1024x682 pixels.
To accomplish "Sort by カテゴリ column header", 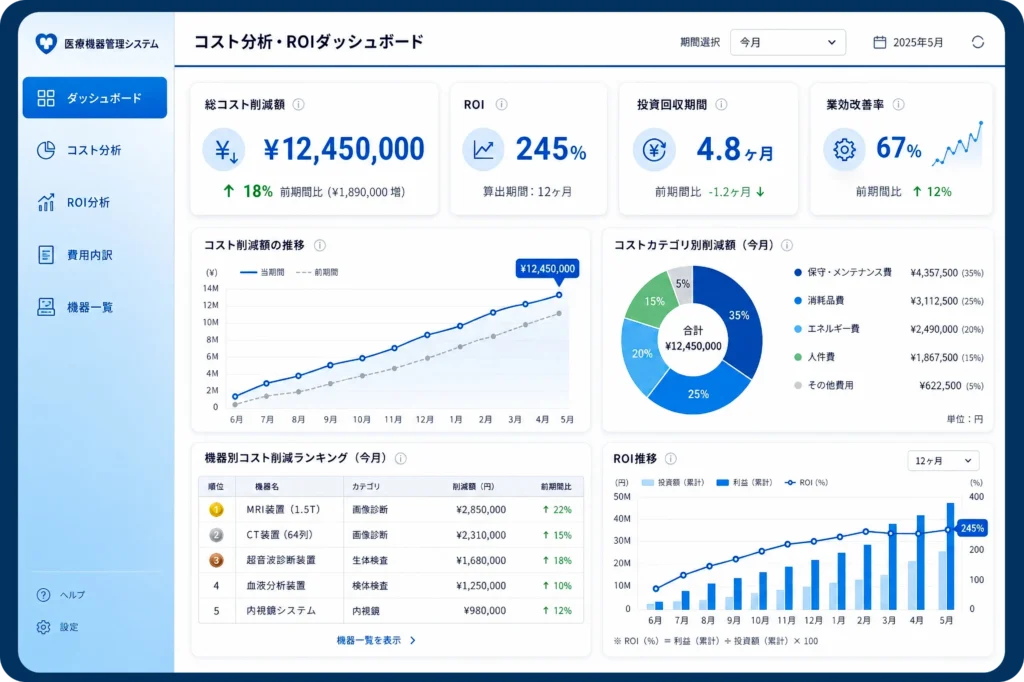I will tap(366, 487).
